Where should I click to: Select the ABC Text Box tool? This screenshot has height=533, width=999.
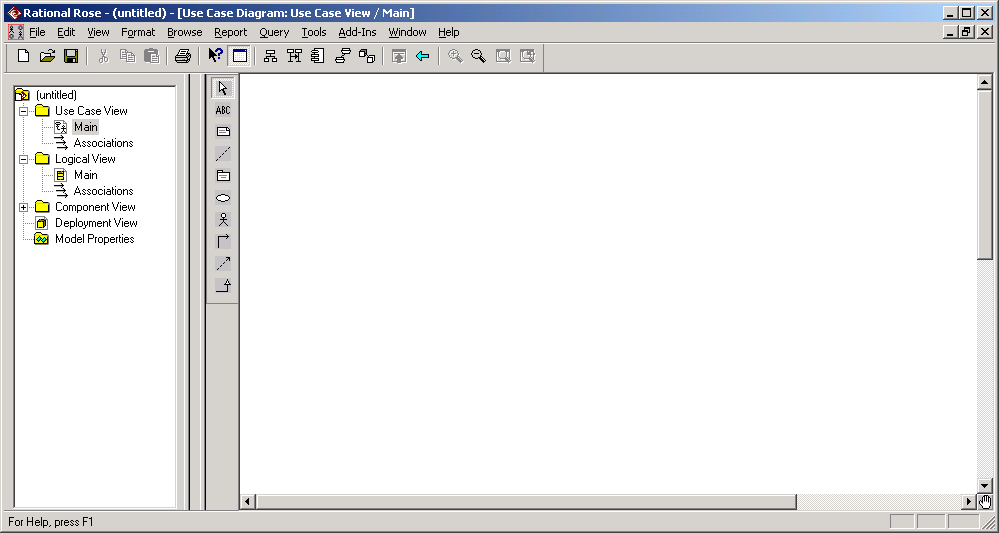point(223,110)
